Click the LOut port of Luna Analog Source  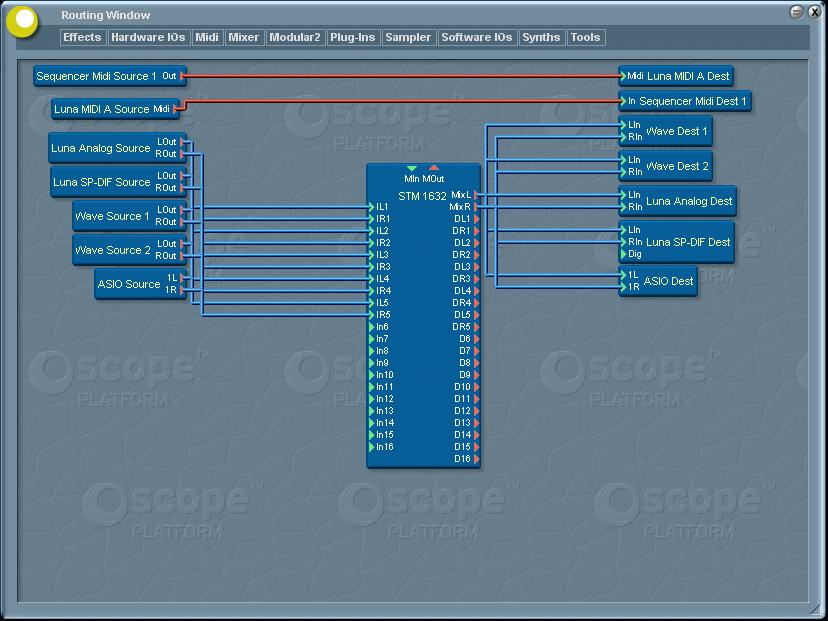pos(182,142)
